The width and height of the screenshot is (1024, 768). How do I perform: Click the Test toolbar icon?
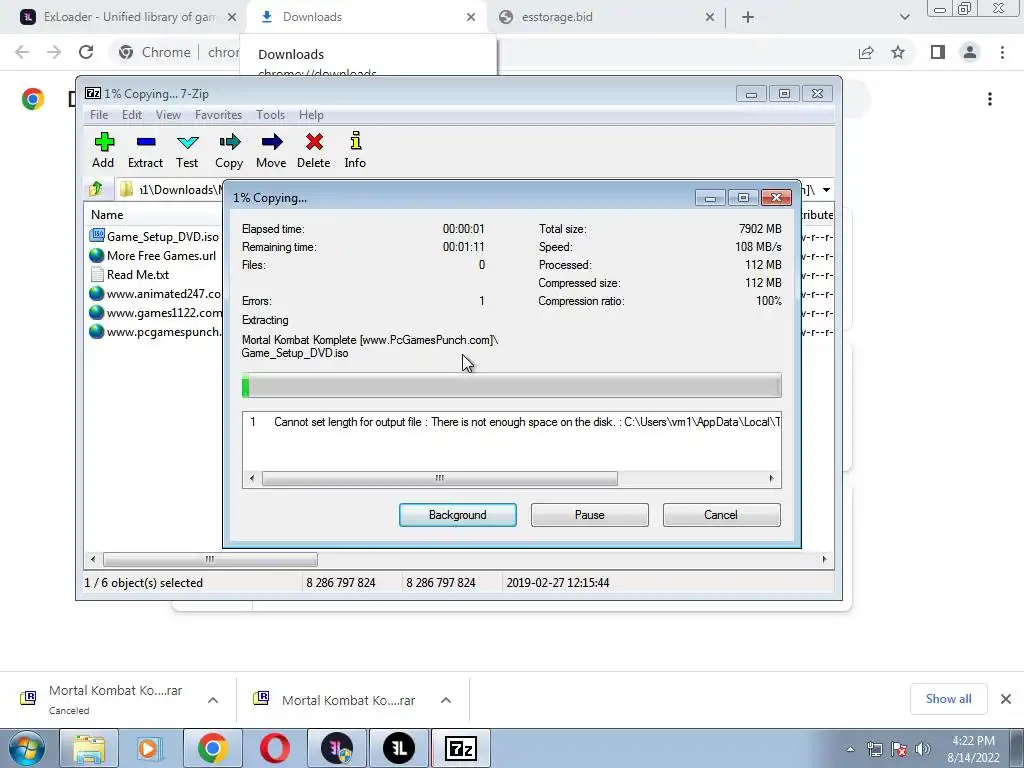[x=187, y=150]
